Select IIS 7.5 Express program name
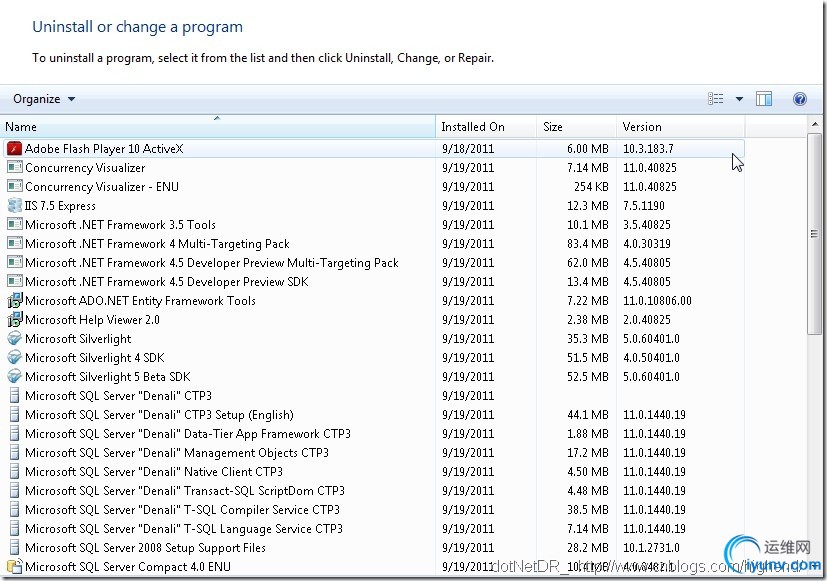Viewport: 827px width, 581px height. 60,206
